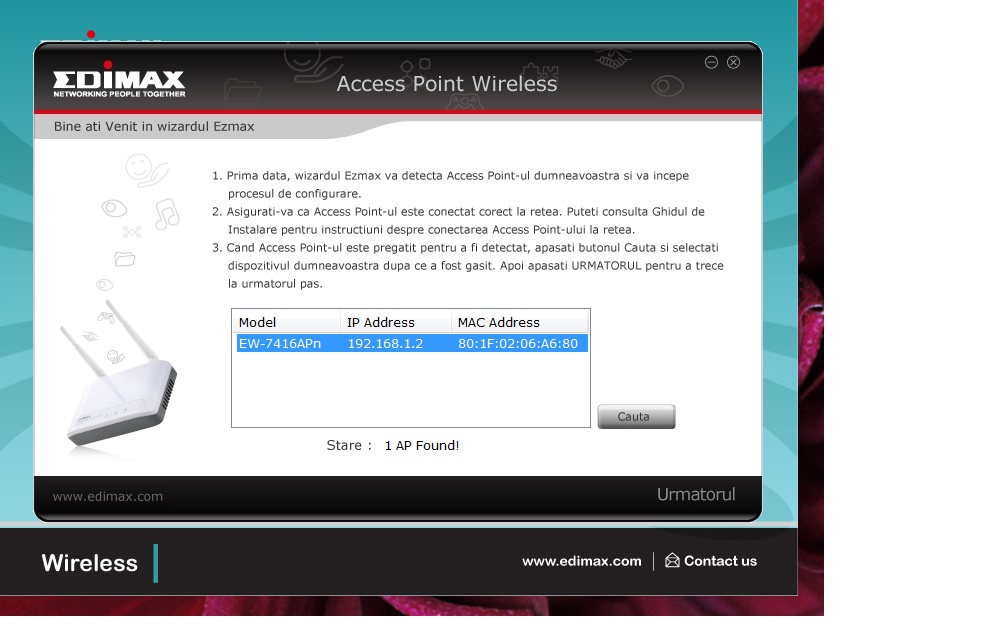The width and height of the screenshot is (1008, 630).
Task: Click the handshake icon in header banner
Action: (613, 59)
